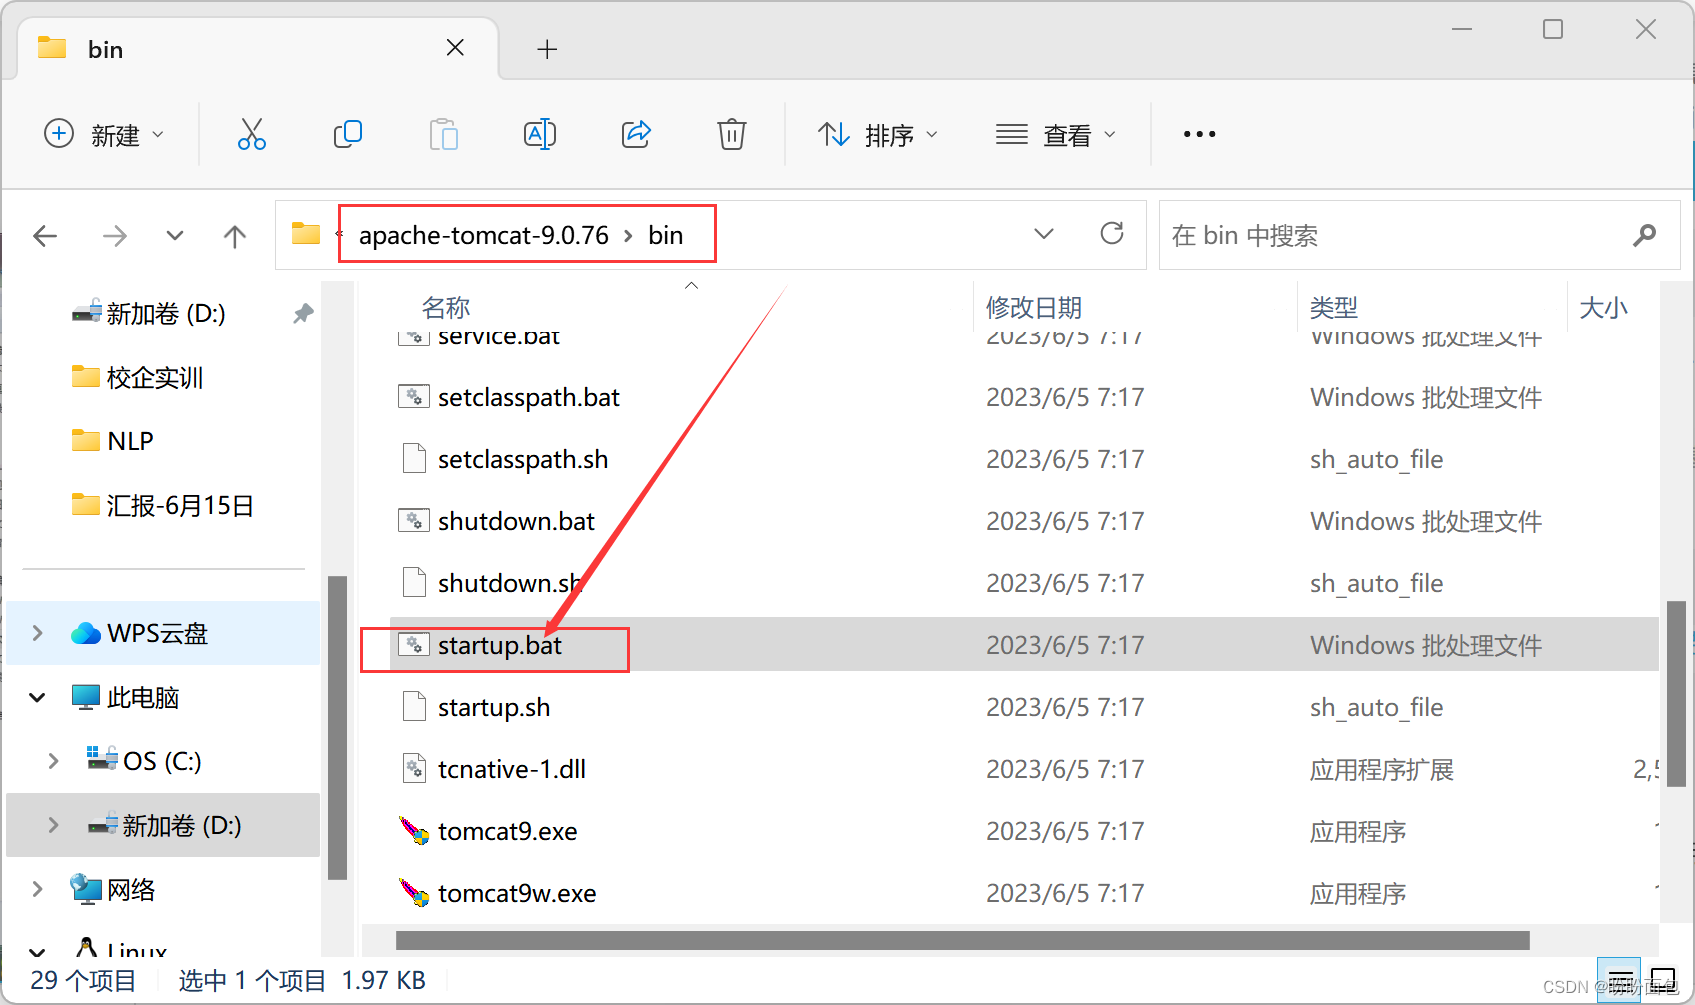Click the startup.bat batch file icon
The image size is (1695, 1005).
(414, 645)
